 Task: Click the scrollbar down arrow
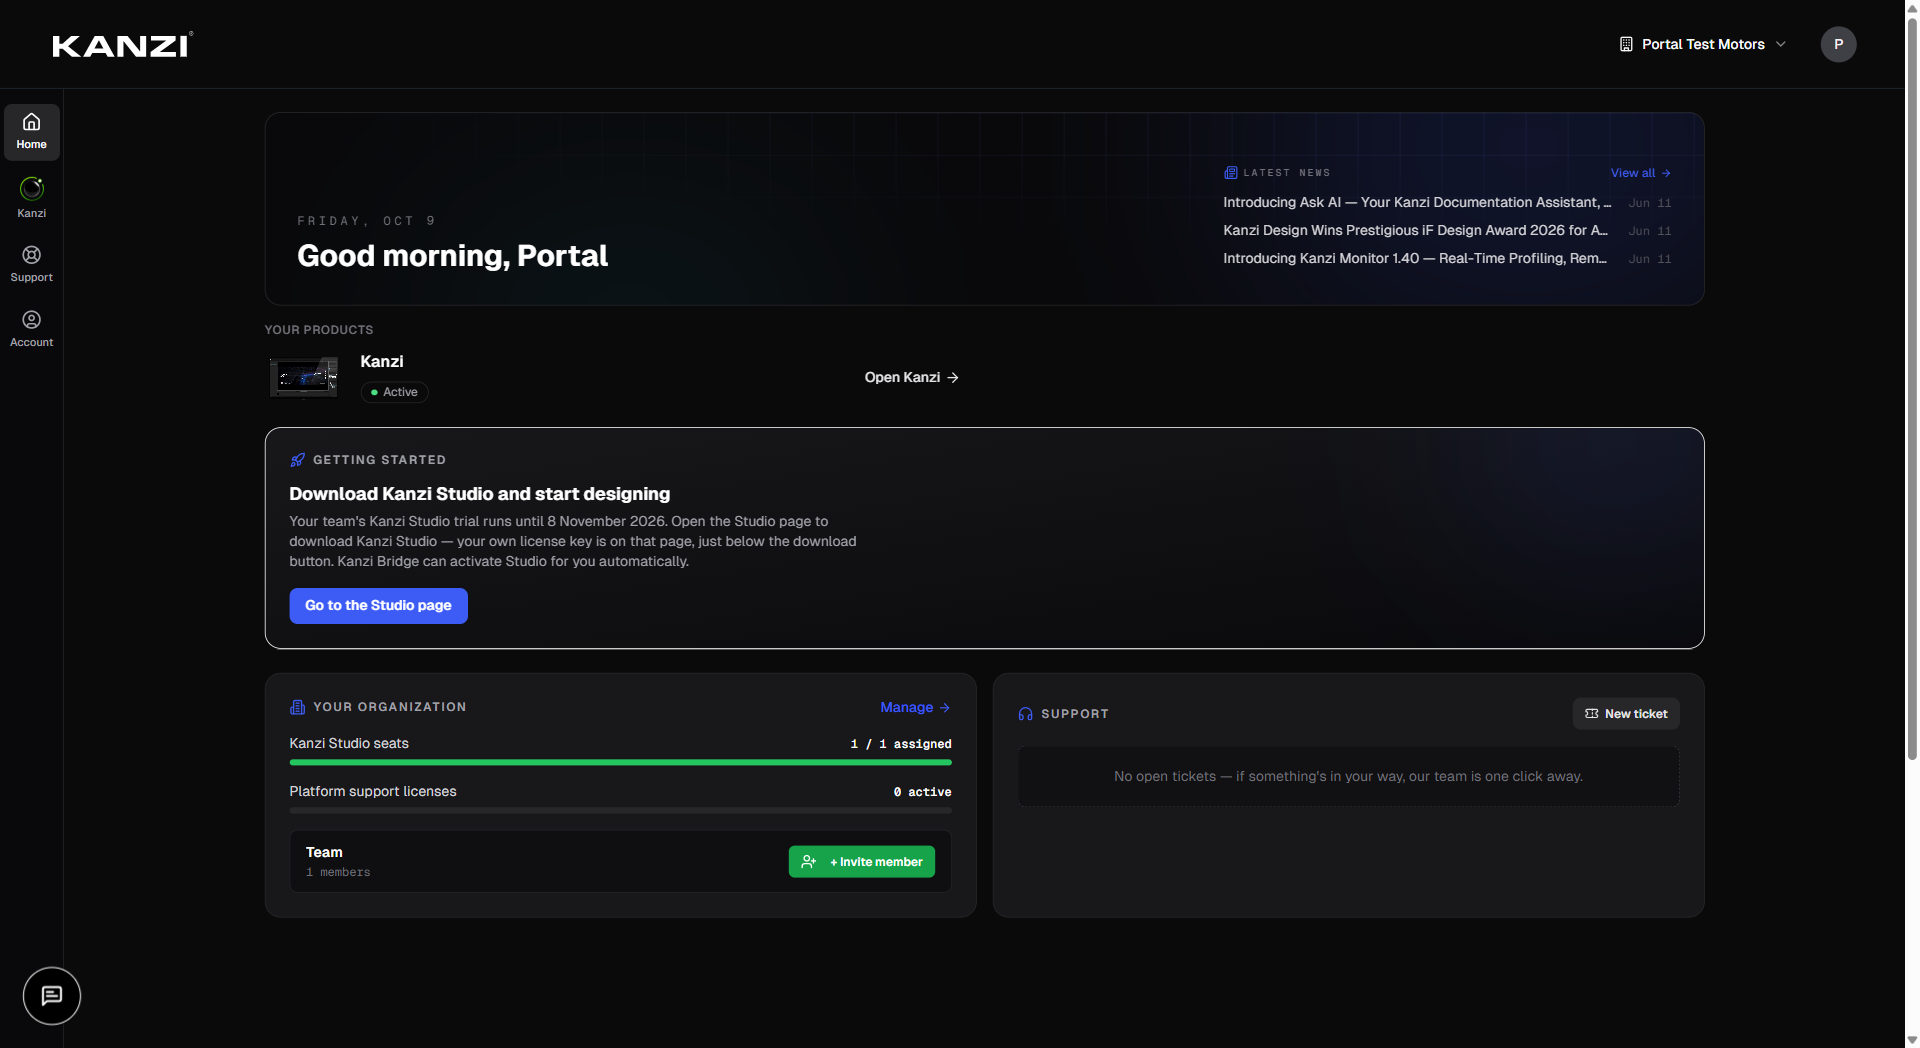pos(1912,1040)
